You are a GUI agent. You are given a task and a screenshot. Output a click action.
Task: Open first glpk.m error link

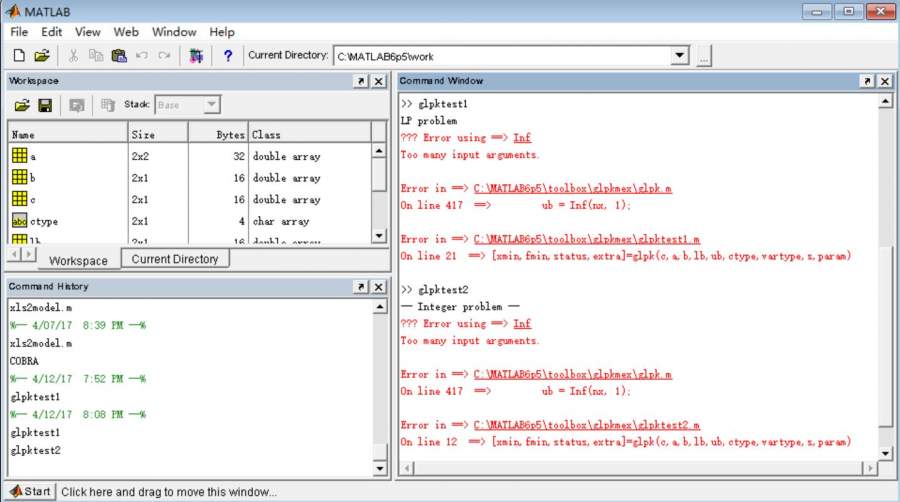pyautogui.click(x=572, y=188)
